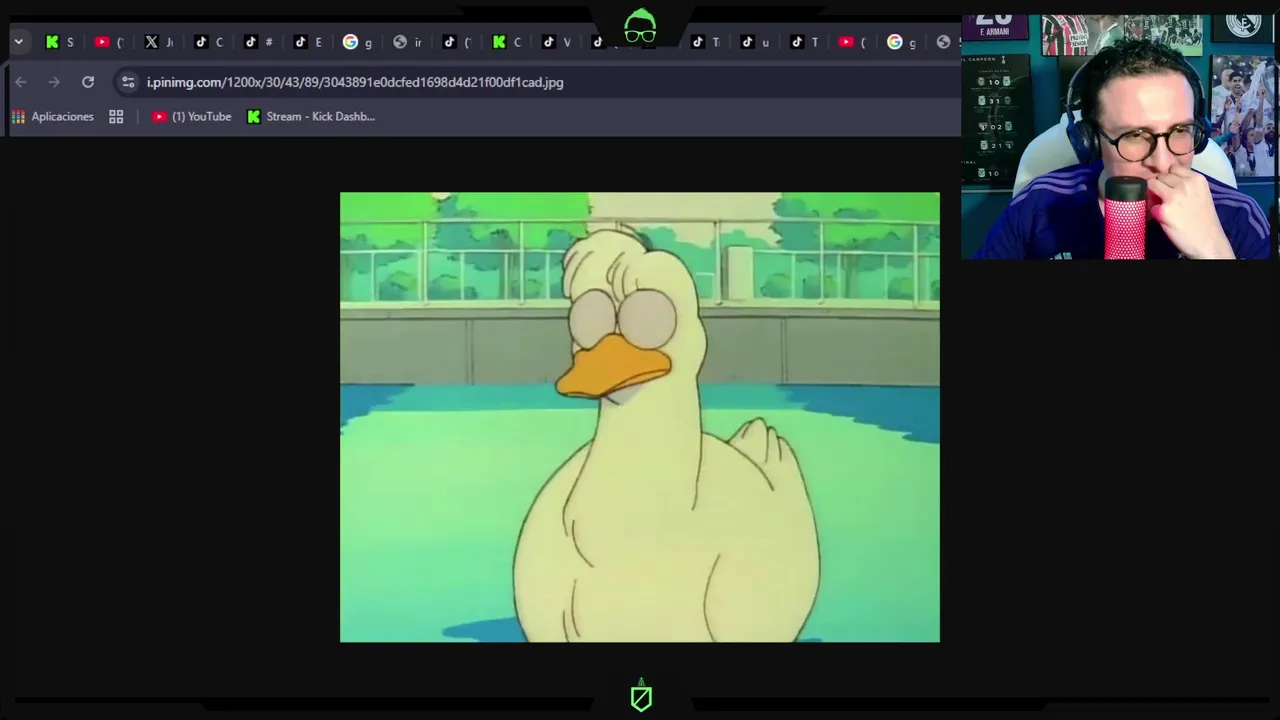Click the duck cartoon image
The image size is (1280, 720).
click(640, 417)
